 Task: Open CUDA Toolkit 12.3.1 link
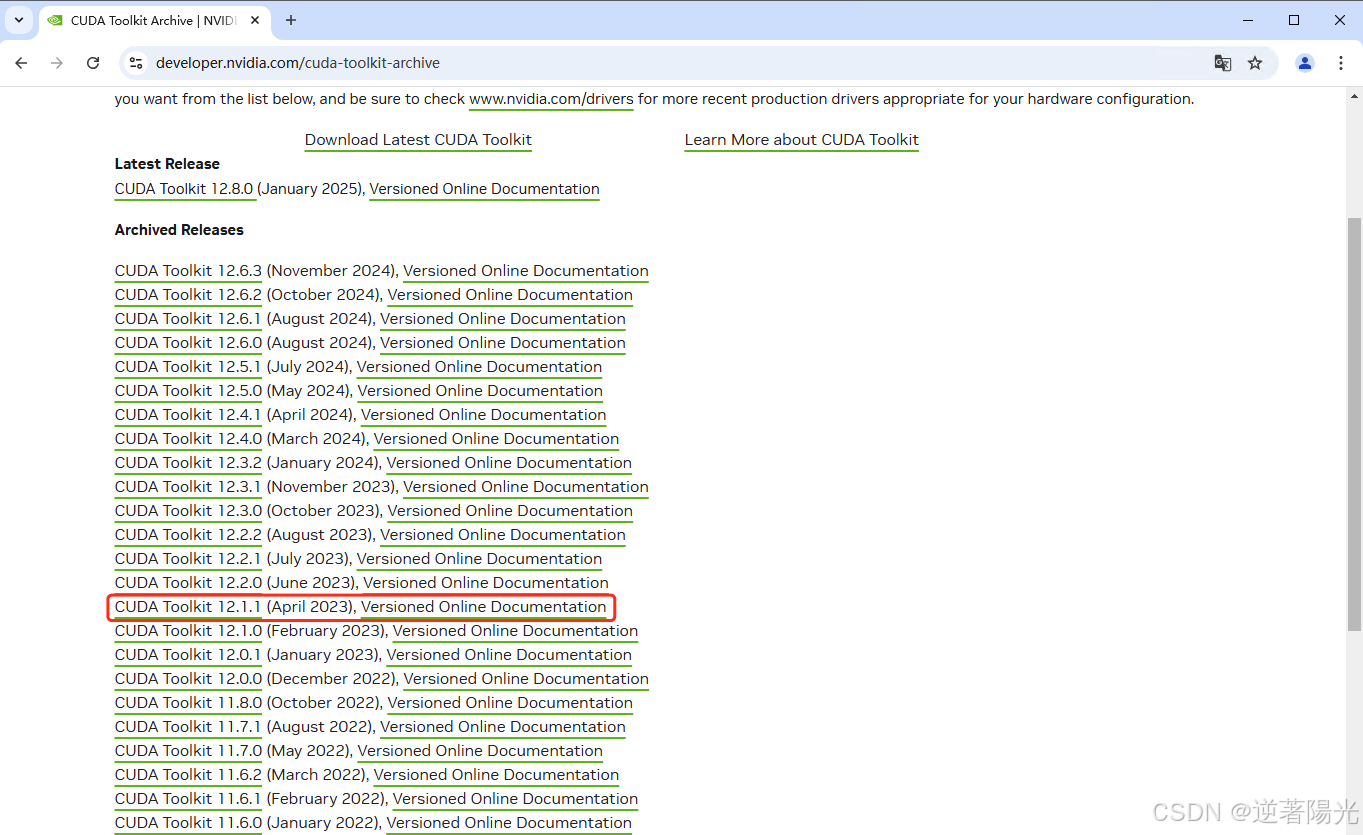(188, 487)
